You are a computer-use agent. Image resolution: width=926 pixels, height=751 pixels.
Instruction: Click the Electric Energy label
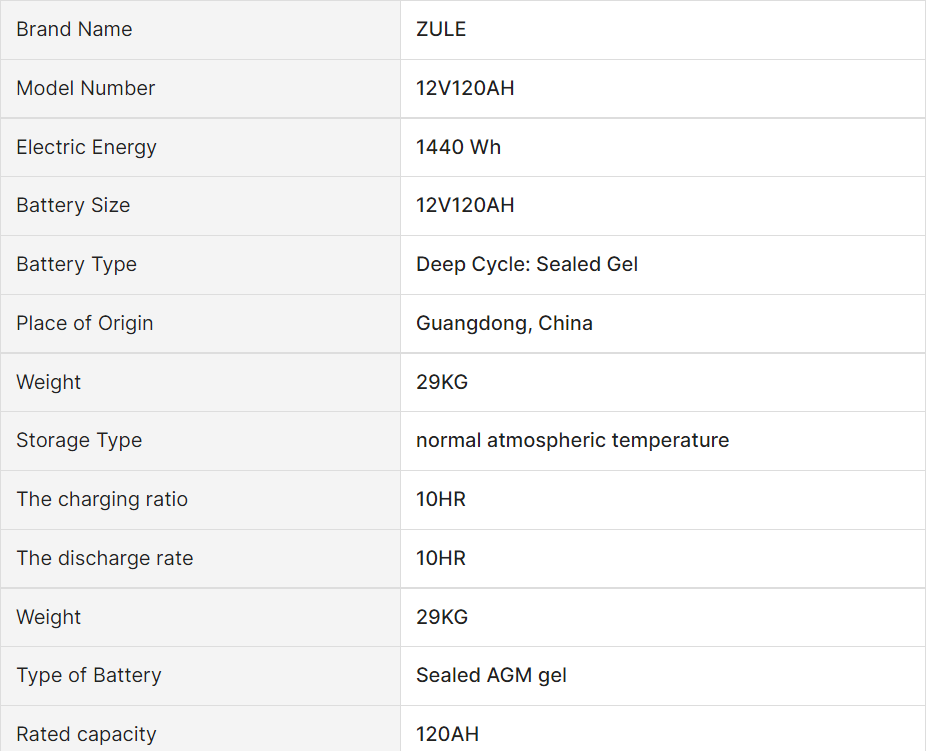(x=87, y=147)
